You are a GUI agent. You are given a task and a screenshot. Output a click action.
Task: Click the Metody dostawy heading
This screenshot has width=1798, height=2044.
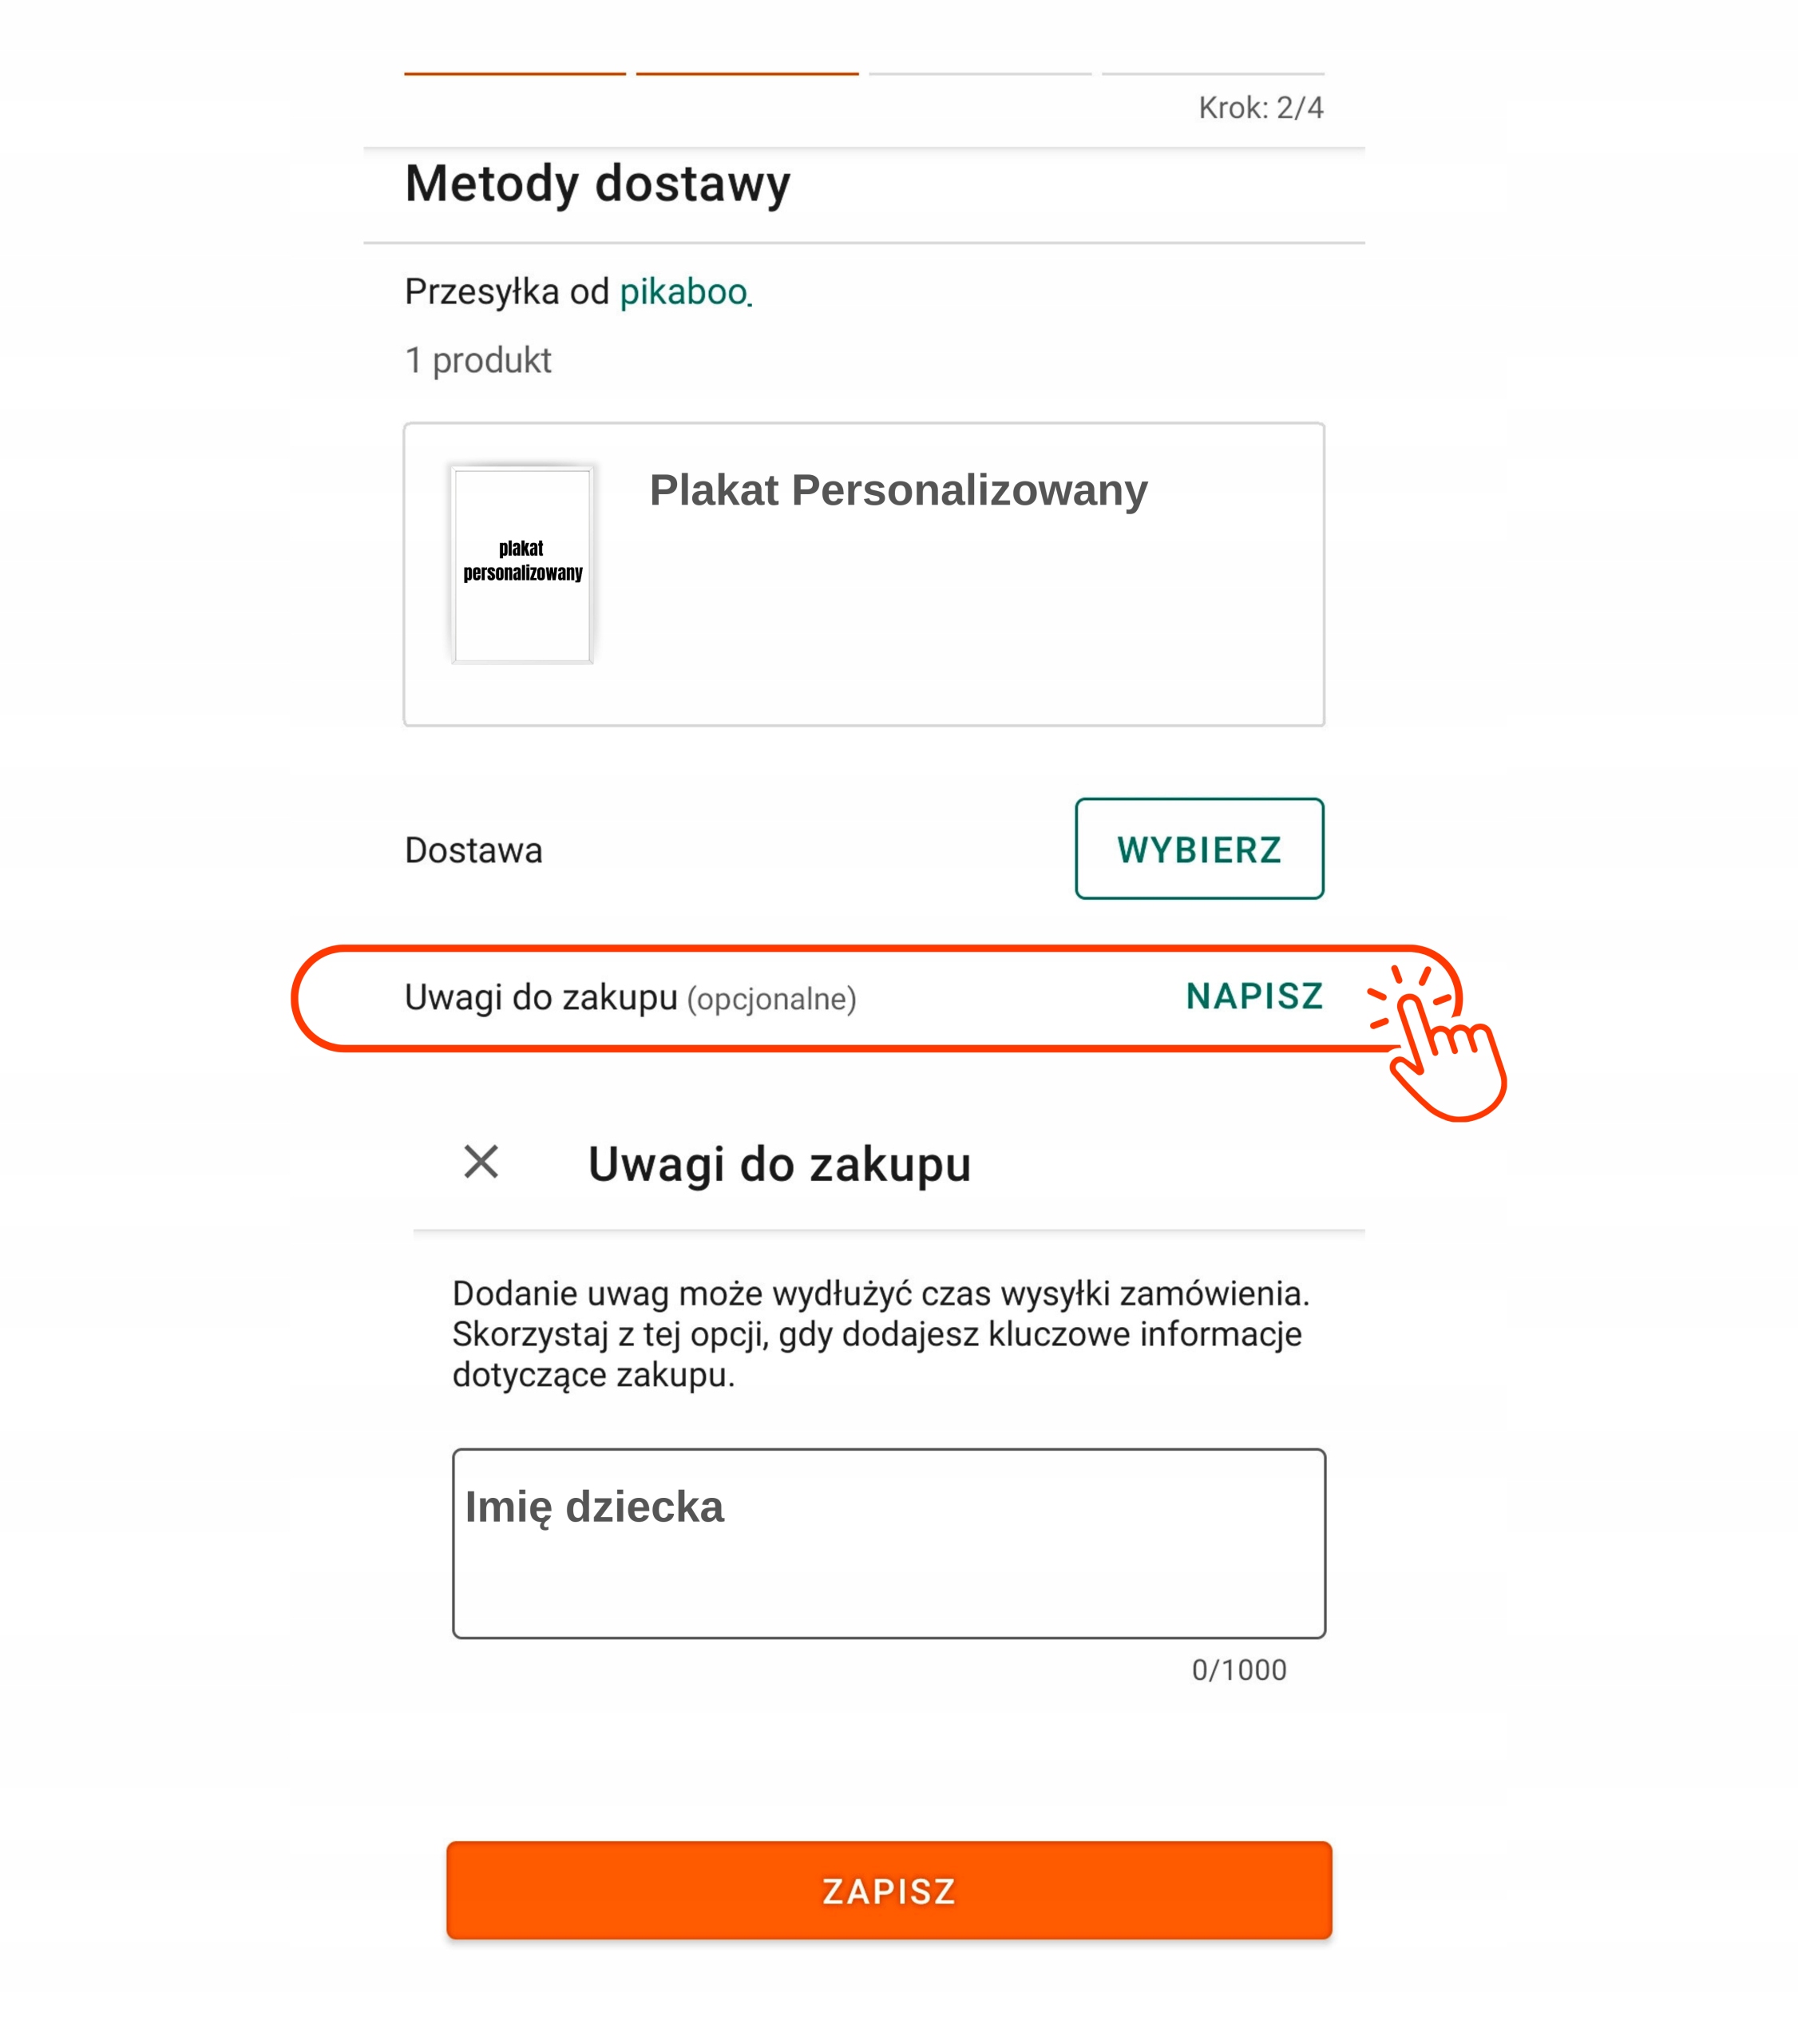(x=597, y=184)
